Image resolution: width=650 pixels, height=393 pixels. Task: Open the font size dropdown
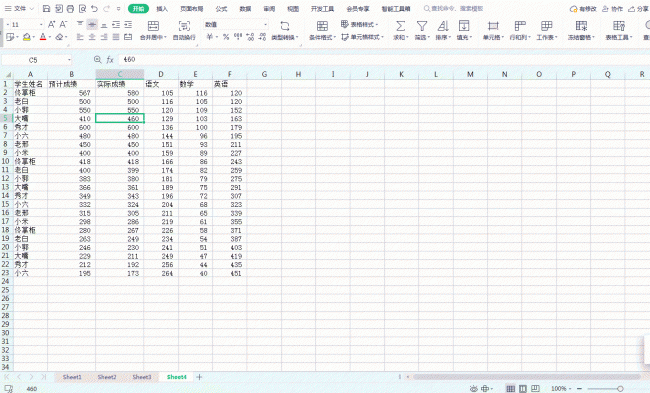pyautogui.click(x=41, y=25)
